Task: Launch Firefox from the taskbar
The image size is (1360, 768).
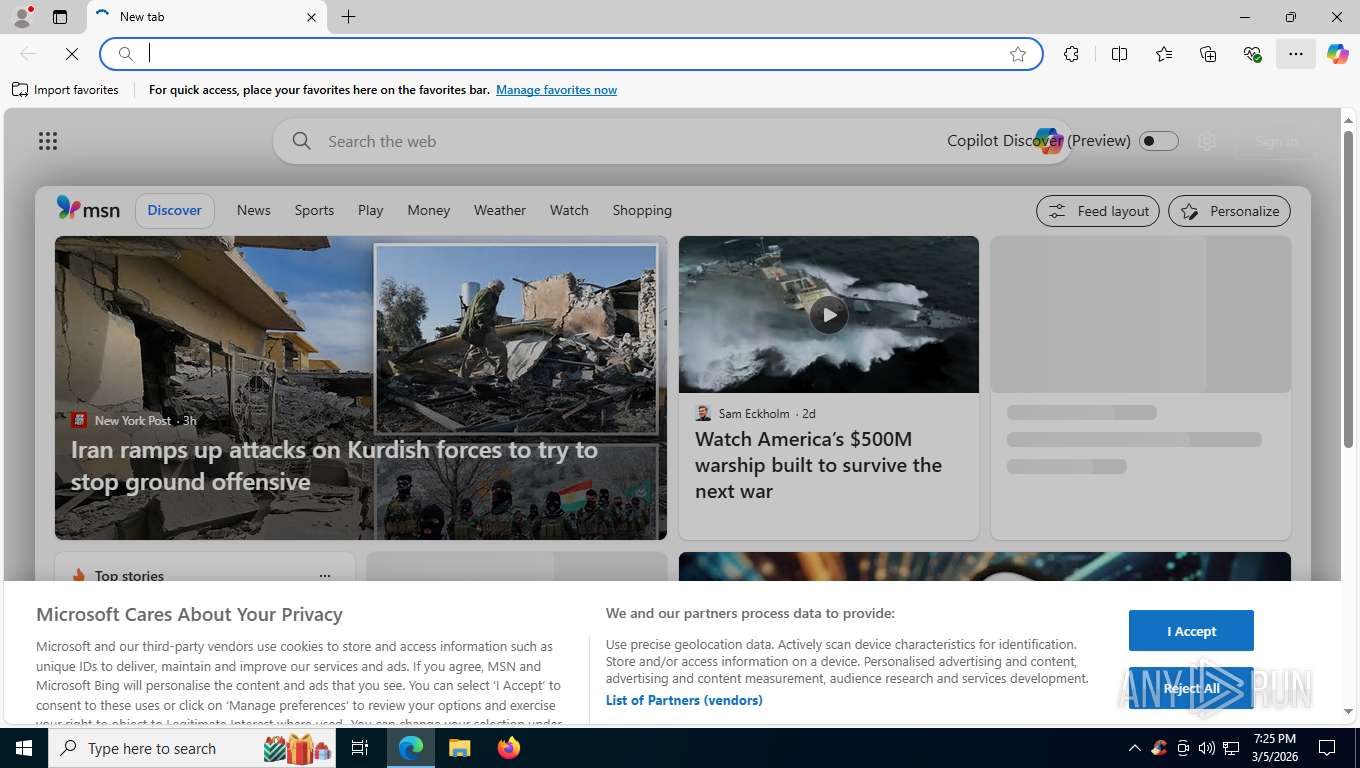Action: point(508,748)
